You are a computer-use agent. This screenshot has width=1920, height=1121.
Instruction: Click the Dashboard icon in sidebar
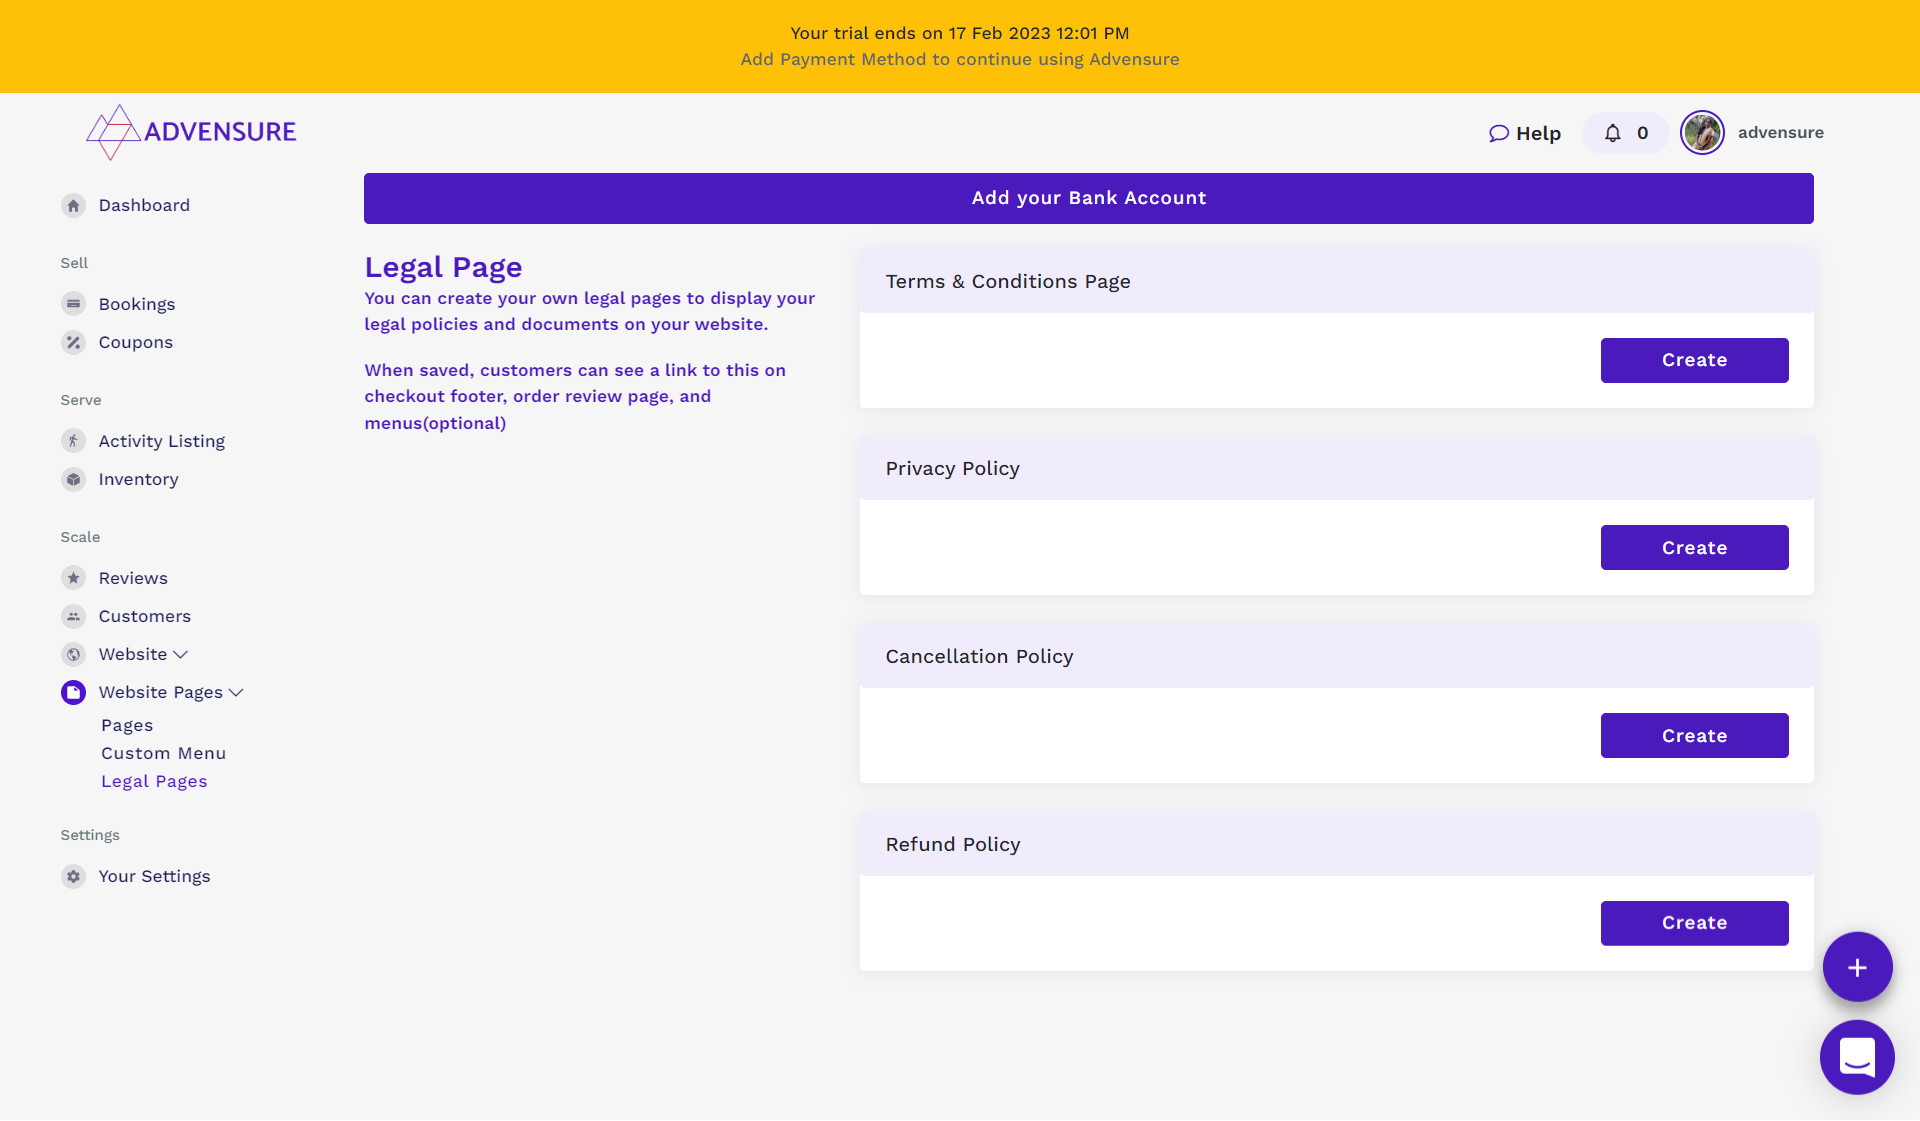[x=73, y=206]
